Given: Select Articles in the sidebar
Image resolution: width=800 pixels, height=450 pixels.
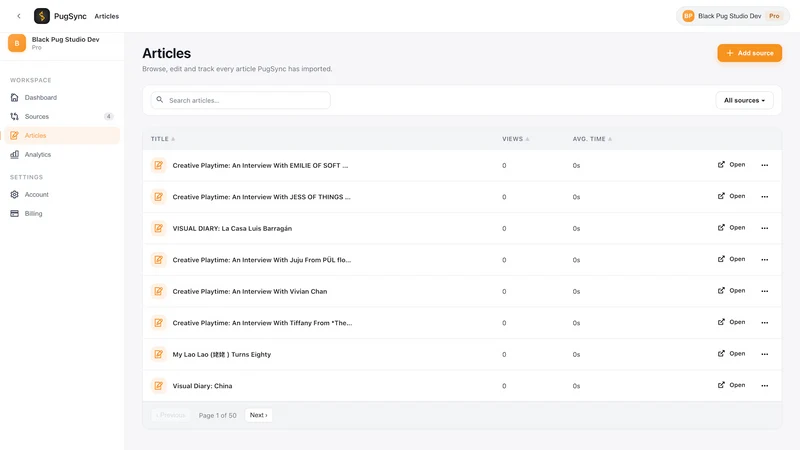Looking at the screenshot, I should point(62,135).
